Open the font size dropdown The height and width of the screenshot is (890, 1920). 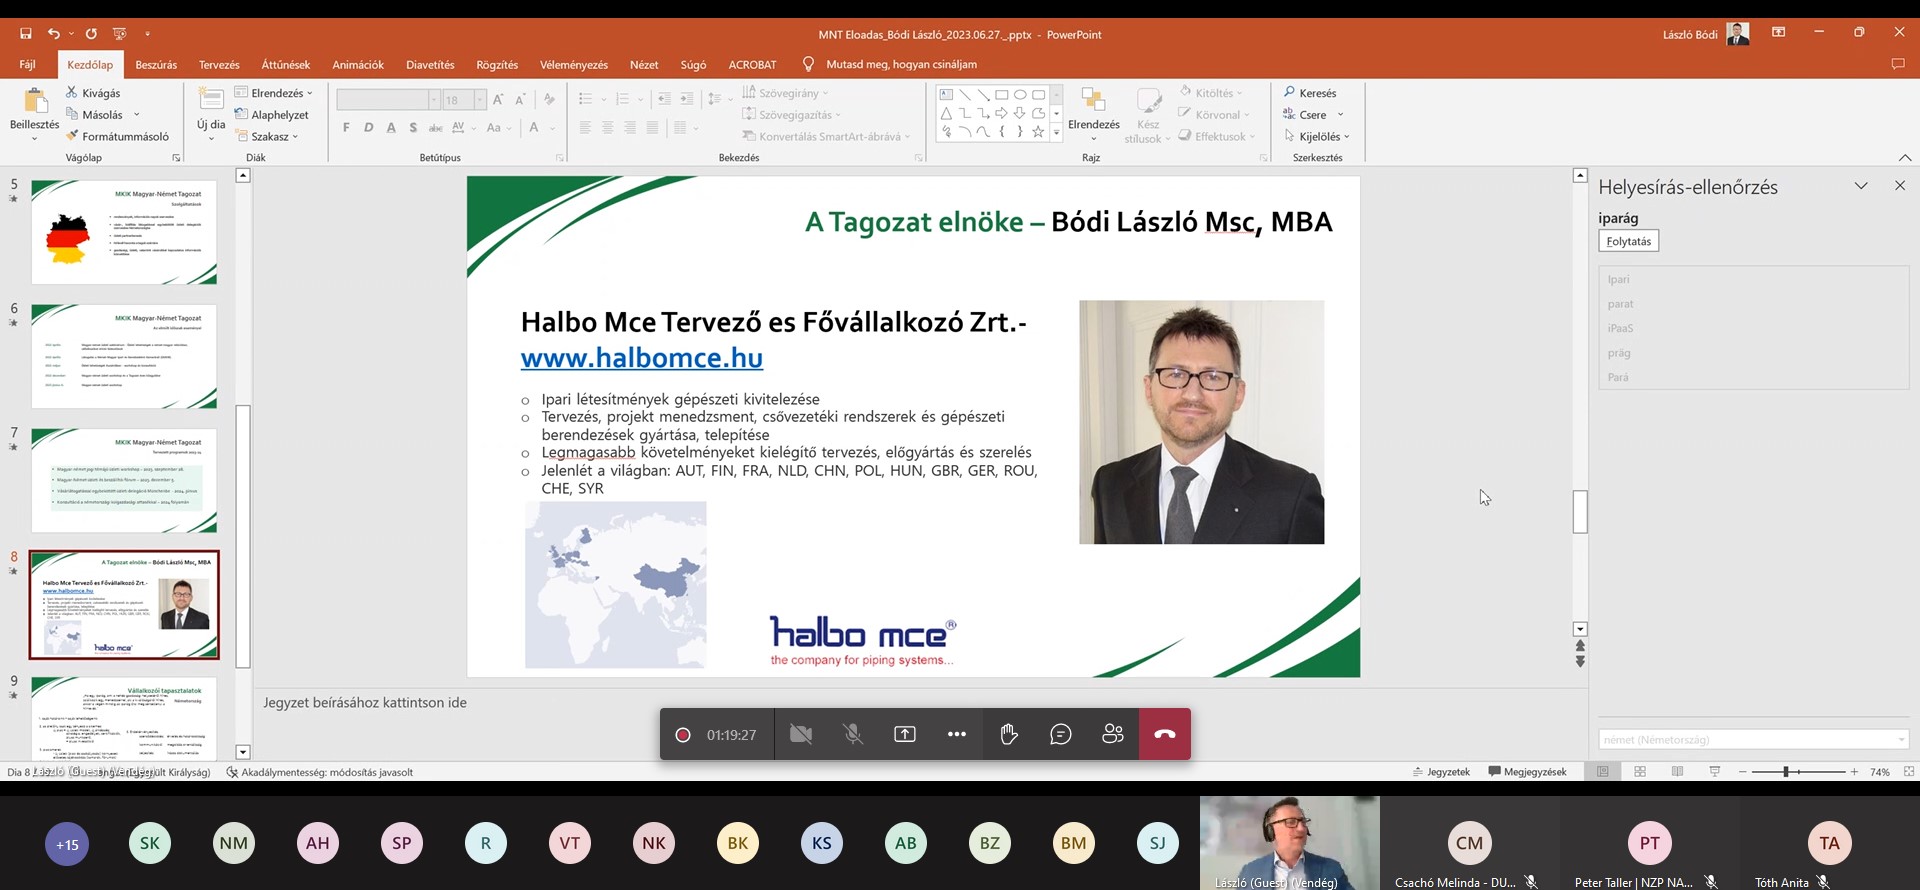coord(480,100)
